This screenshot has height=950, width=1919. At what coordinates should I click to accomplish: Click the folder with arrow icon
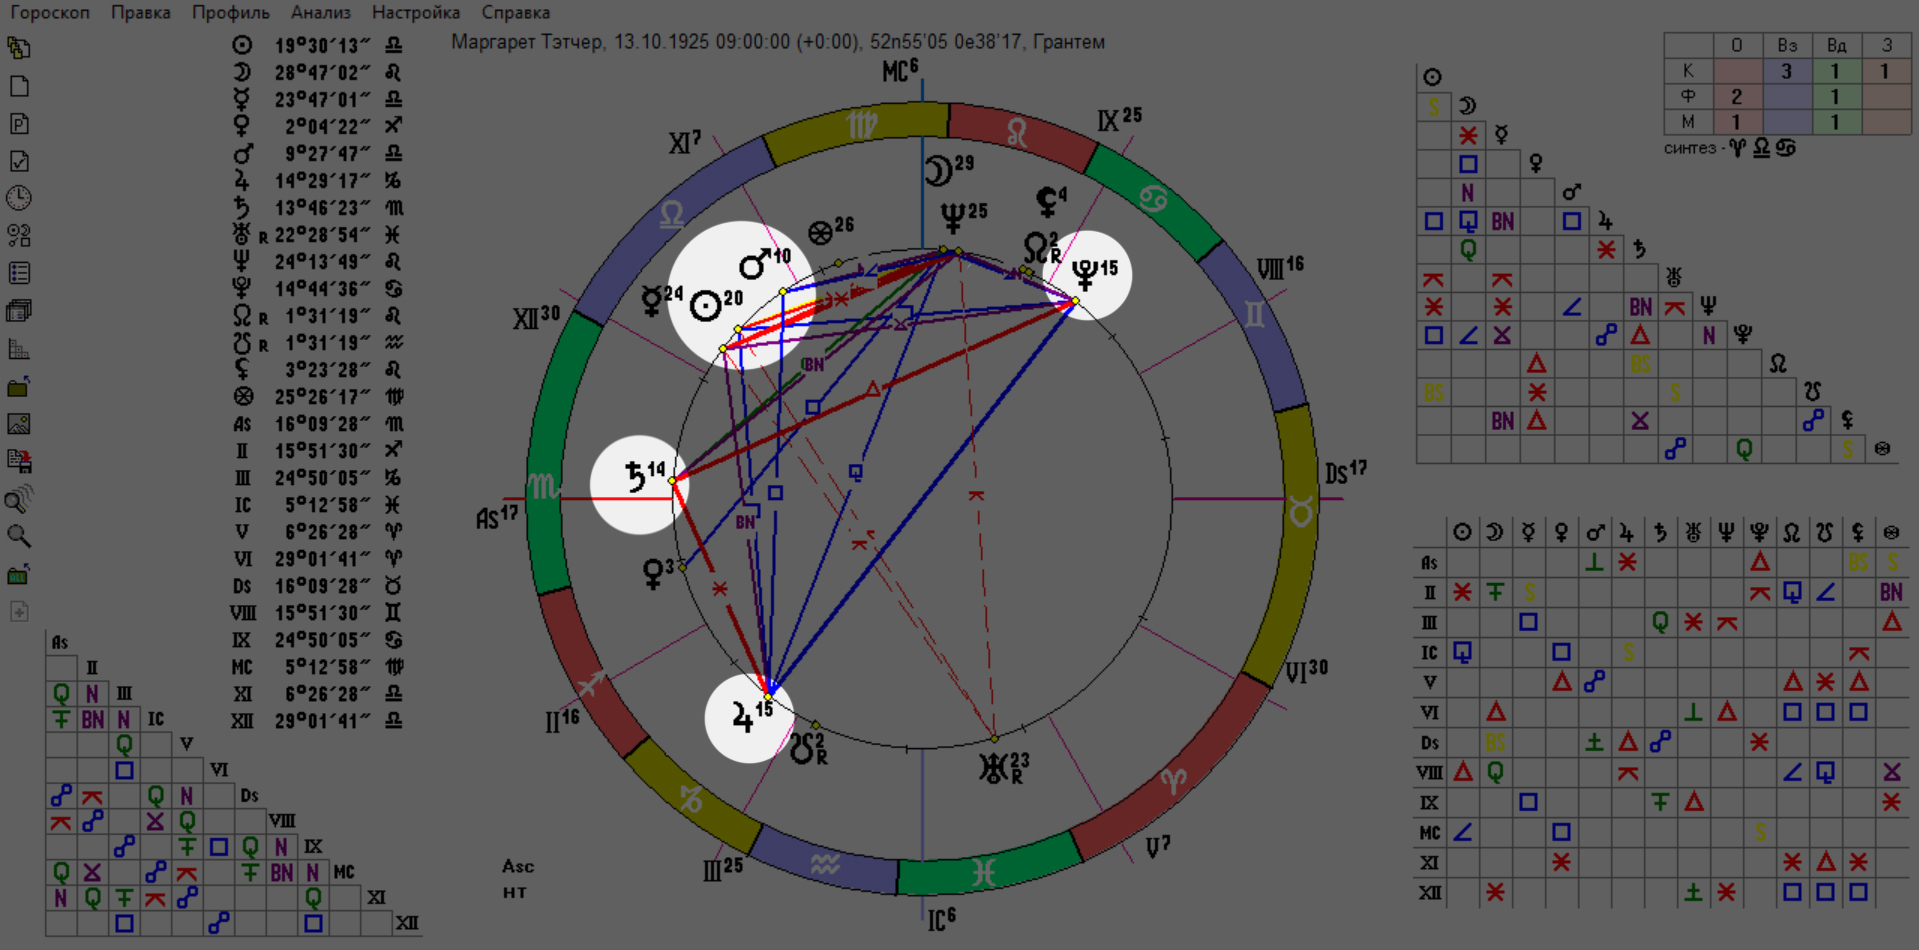pos(19,386)
